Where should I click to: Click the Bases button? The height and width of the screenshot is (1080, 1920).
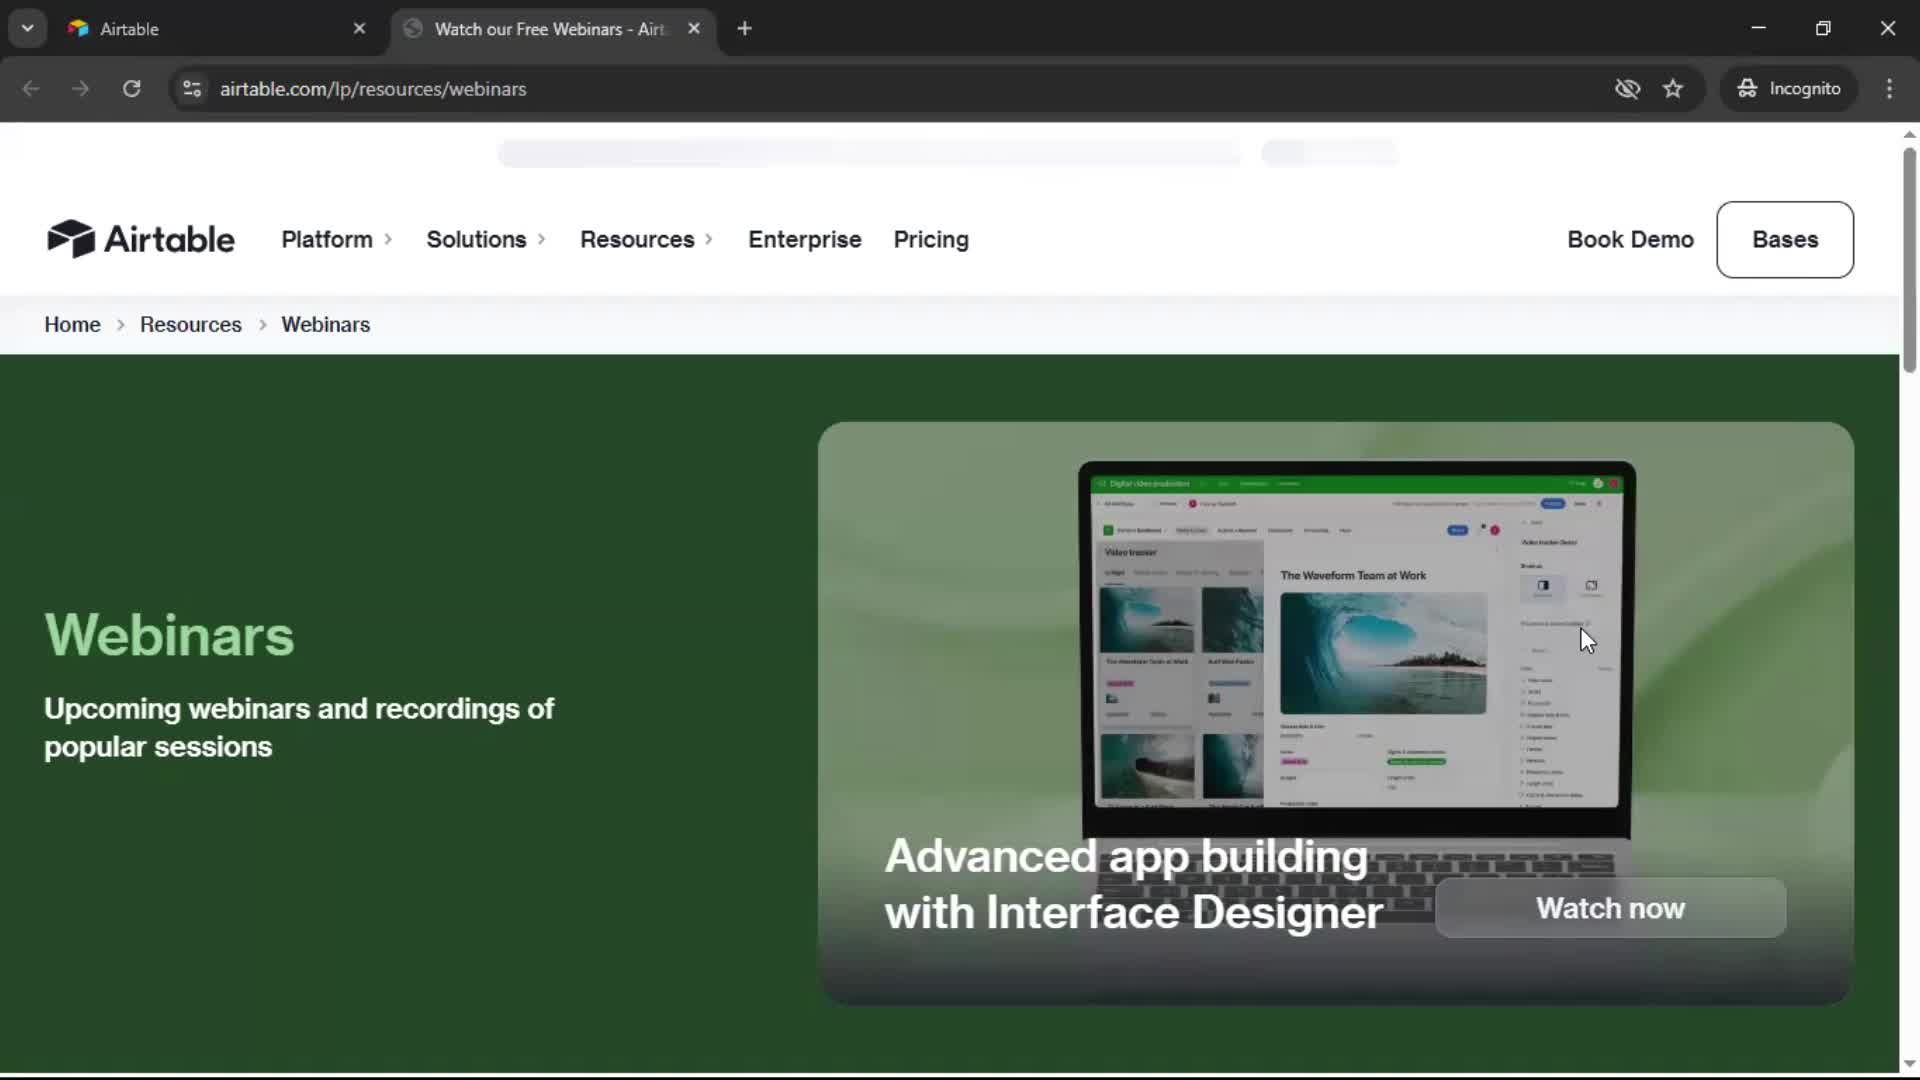1785,240
